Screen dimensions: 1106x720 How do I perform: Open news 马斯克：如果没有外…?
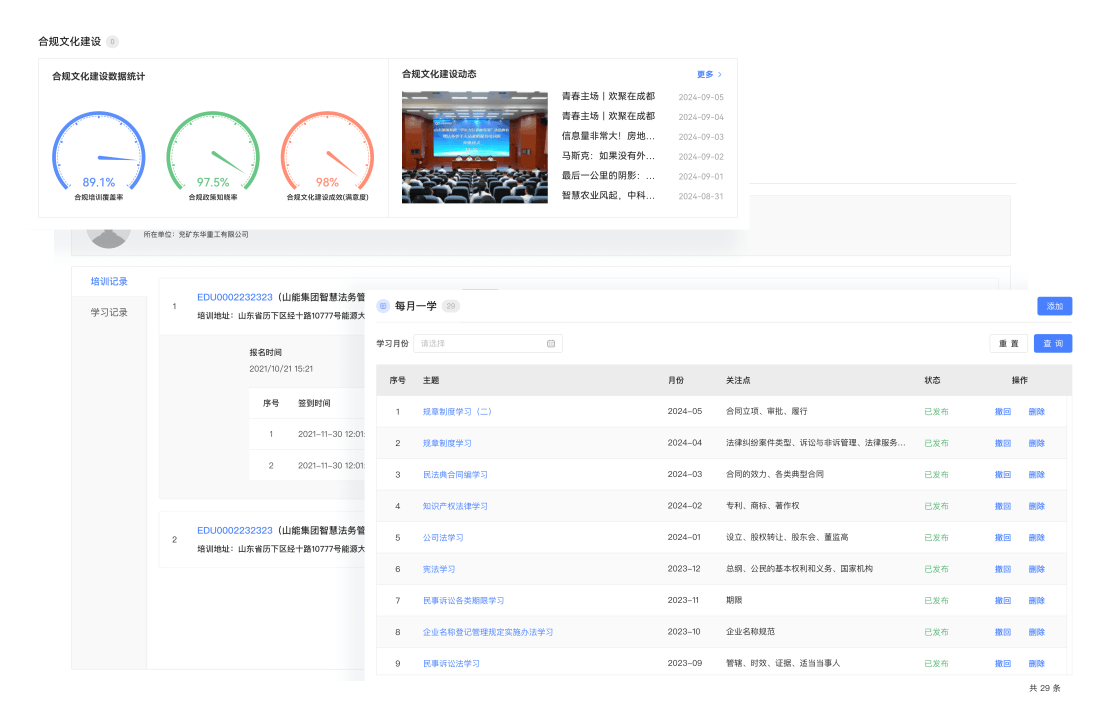pos(608,156)
